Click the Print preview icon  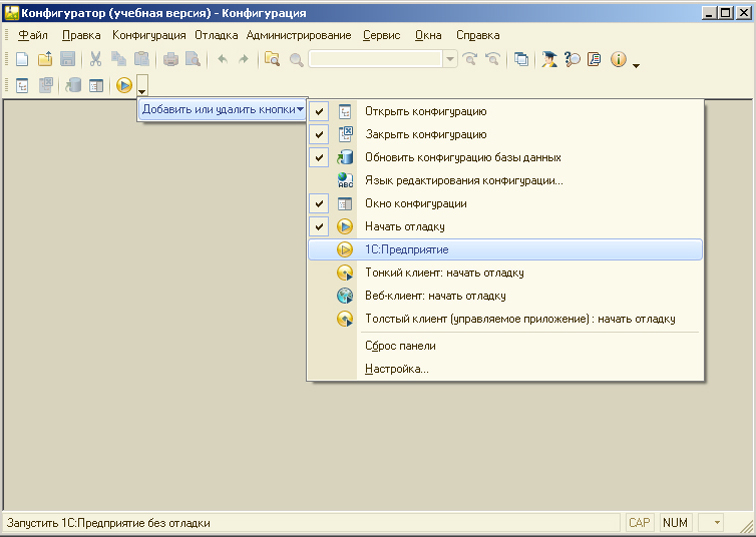tap(193, 59)
